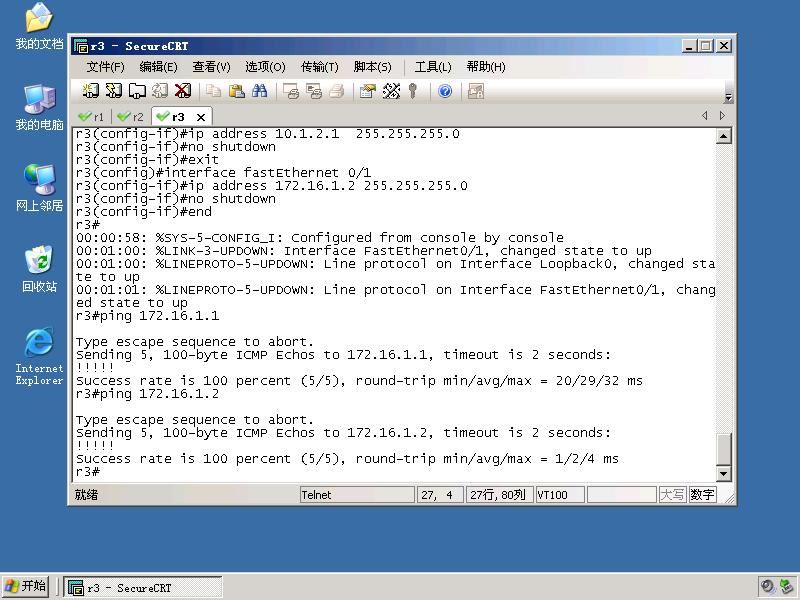The image size is (800, 600).
Task: Click the Print Selection toolbar icon
Action: [x=314, y=91]
